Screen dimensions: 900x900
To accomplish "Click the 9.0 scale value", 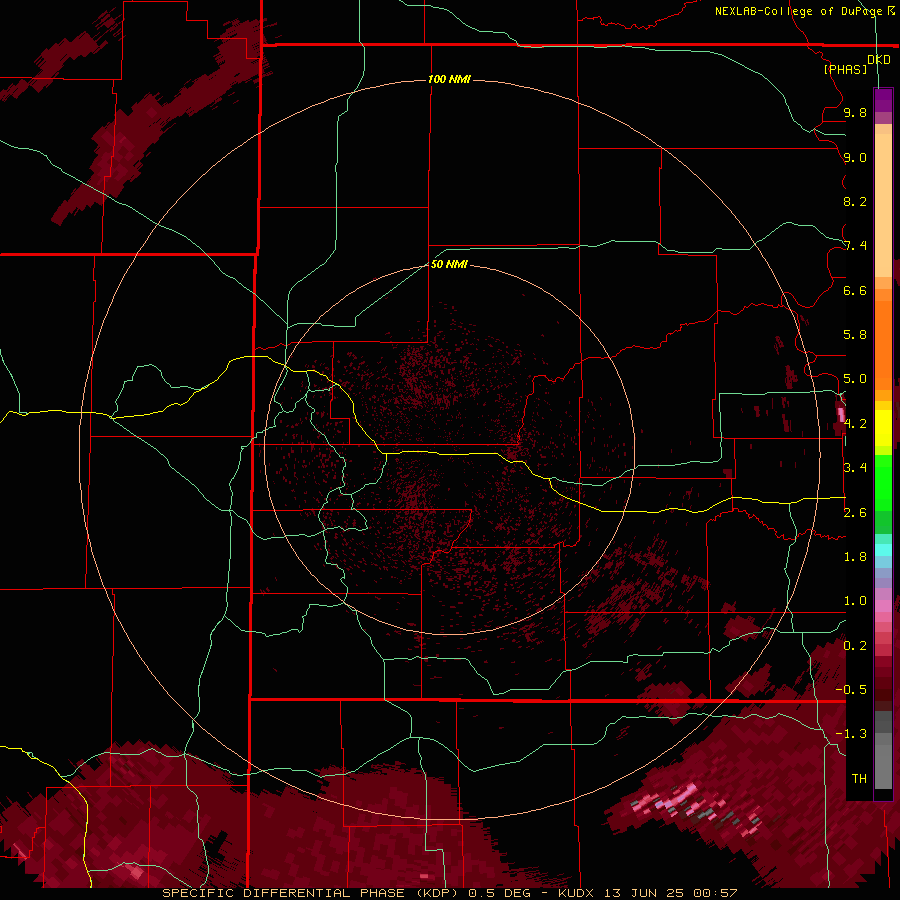I will point(855,157).
